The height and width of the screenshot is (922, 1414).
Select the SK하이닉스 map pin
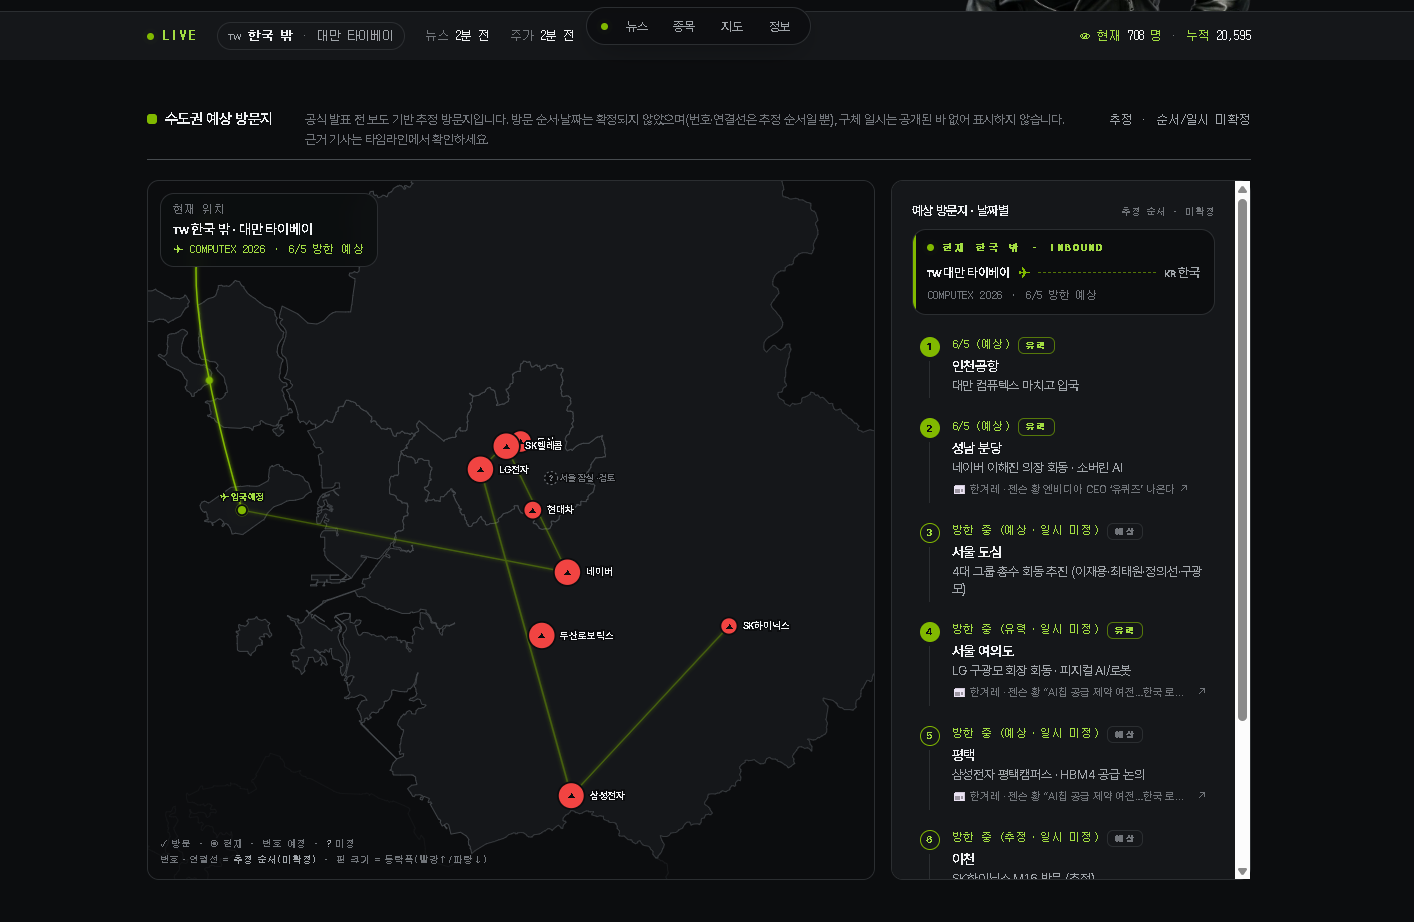[x=729, y=626]
